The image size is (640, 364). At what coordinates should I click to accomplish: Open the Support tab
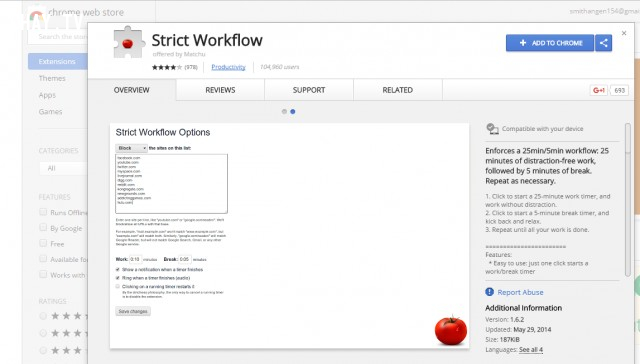(x=309, y=90)
